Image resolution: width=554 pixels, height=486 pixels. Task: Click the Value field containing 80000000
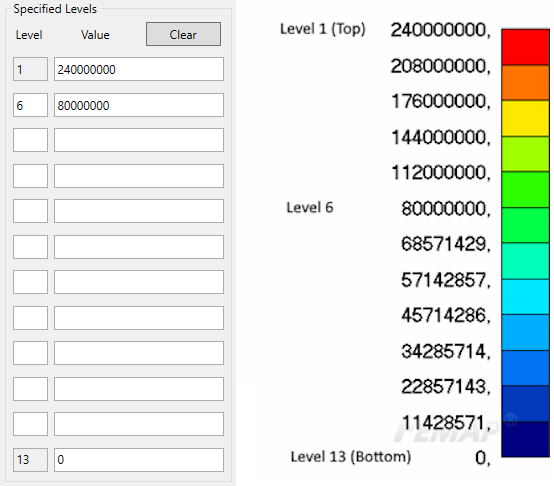pyautogui.click(x=139, y=105)
